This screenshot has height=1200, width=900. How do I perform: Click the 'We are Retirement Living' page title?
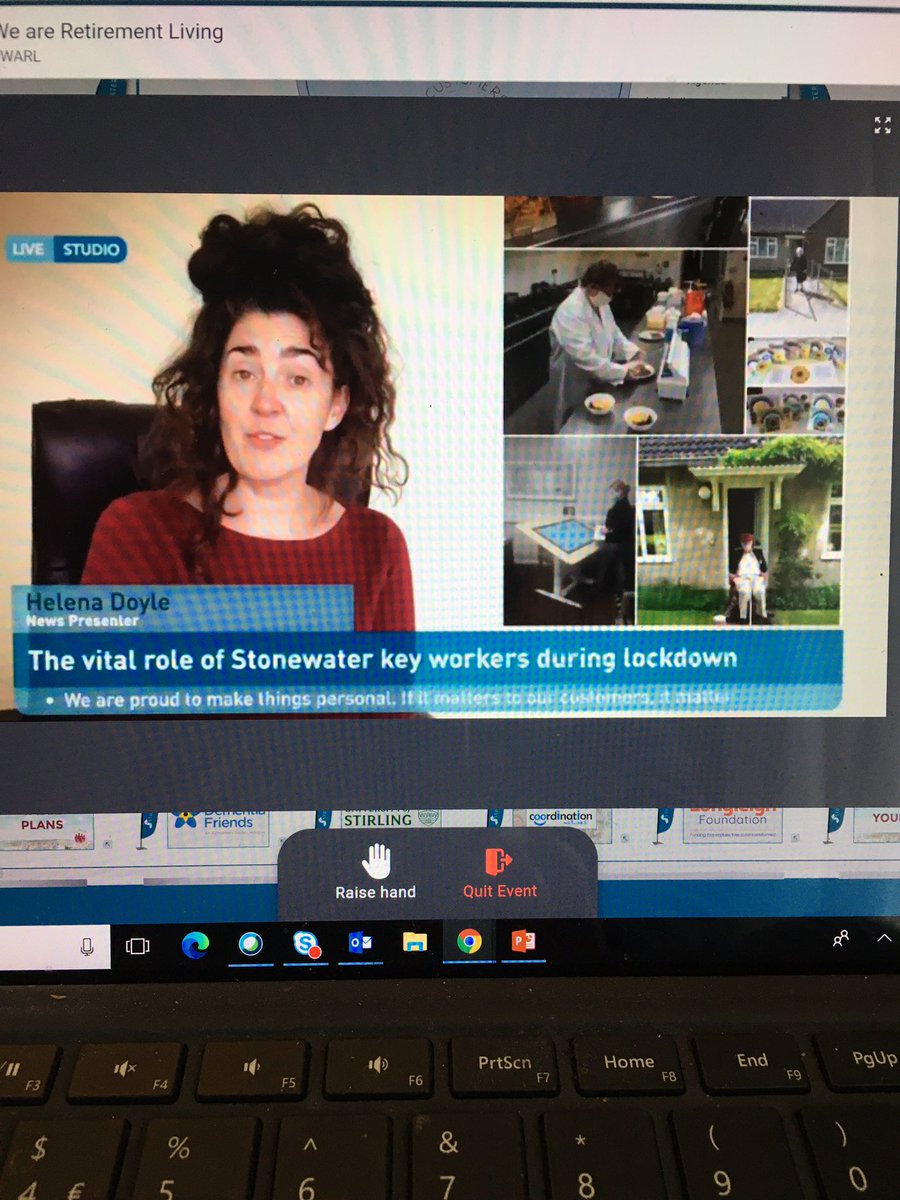(111, 32)
